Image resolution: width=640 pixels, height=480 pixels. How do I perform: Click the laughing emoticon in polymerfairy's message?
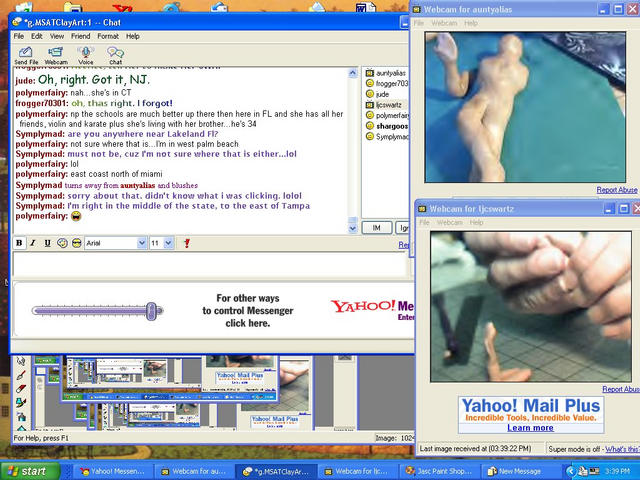tap(76, 216)
